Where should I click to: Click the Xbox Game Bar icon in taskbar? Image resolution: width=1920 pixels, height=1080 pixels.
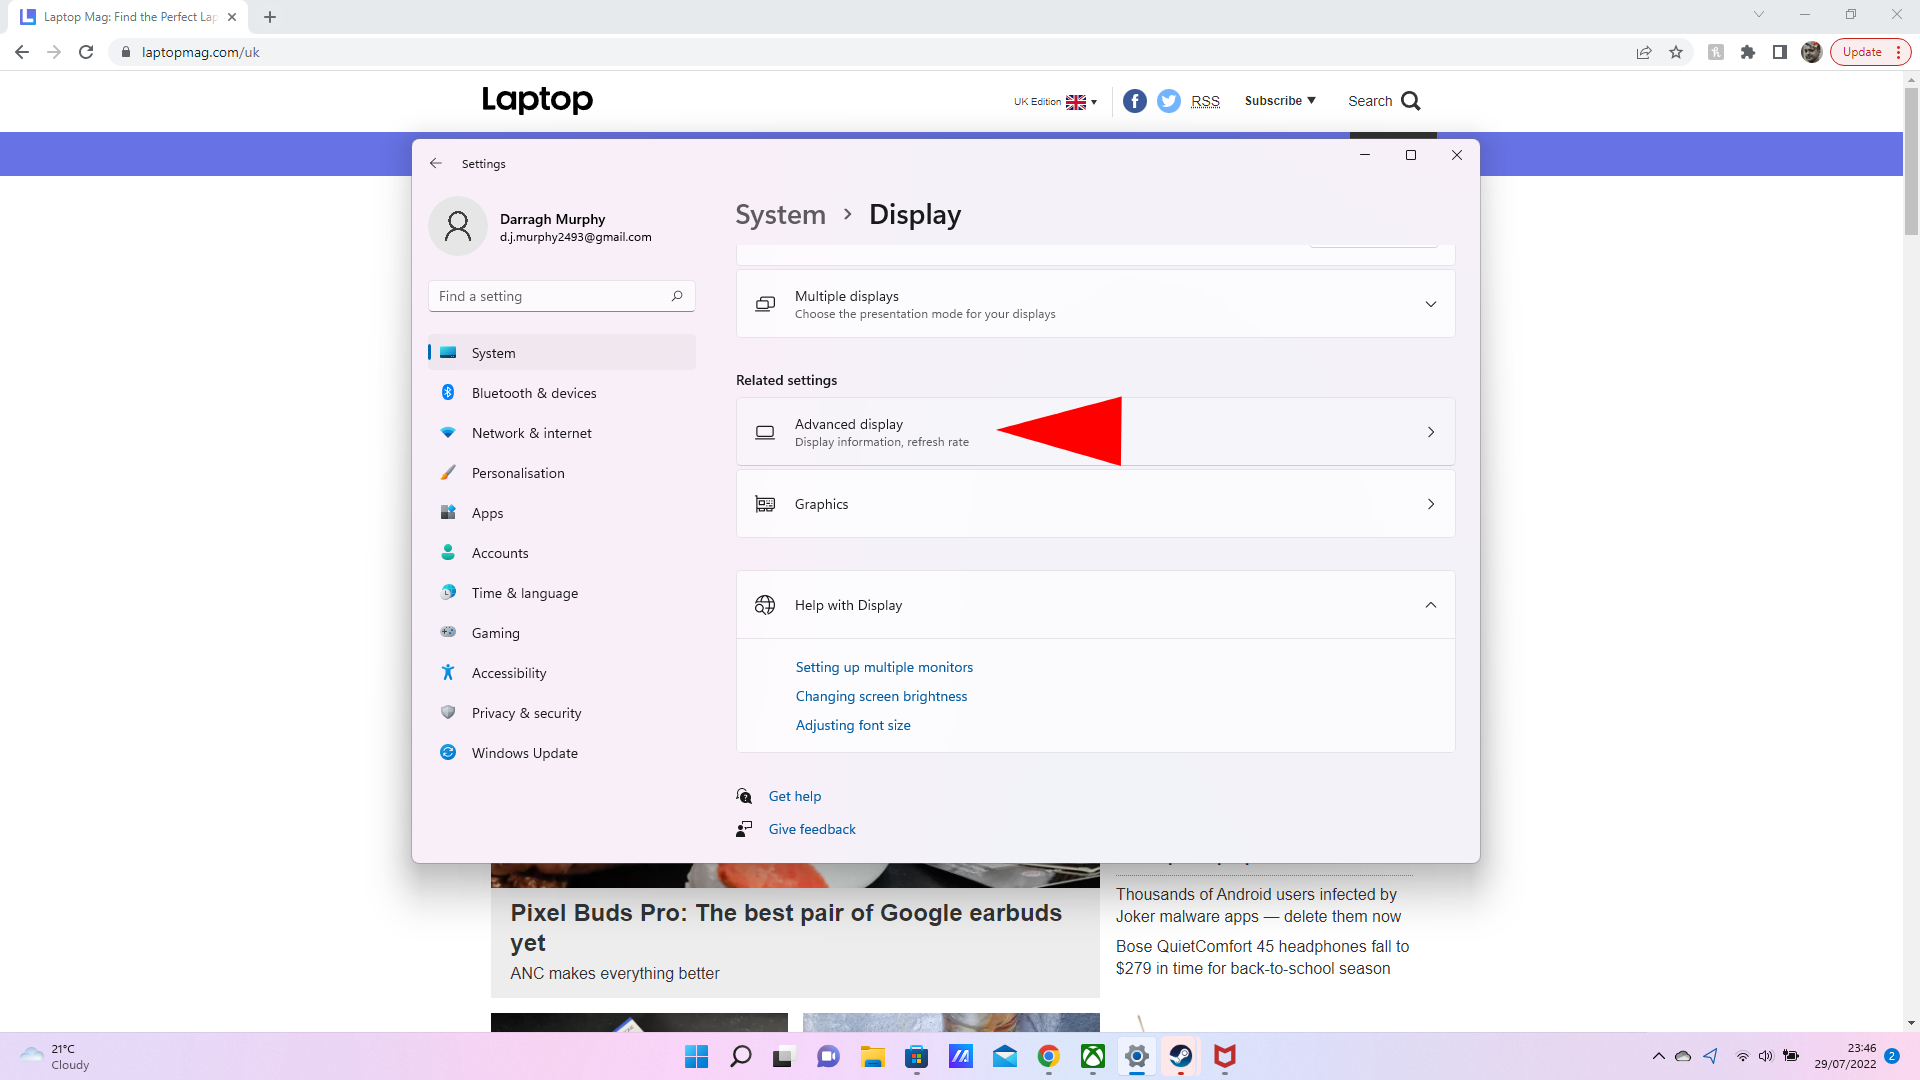click(x=1091, y=1056)
